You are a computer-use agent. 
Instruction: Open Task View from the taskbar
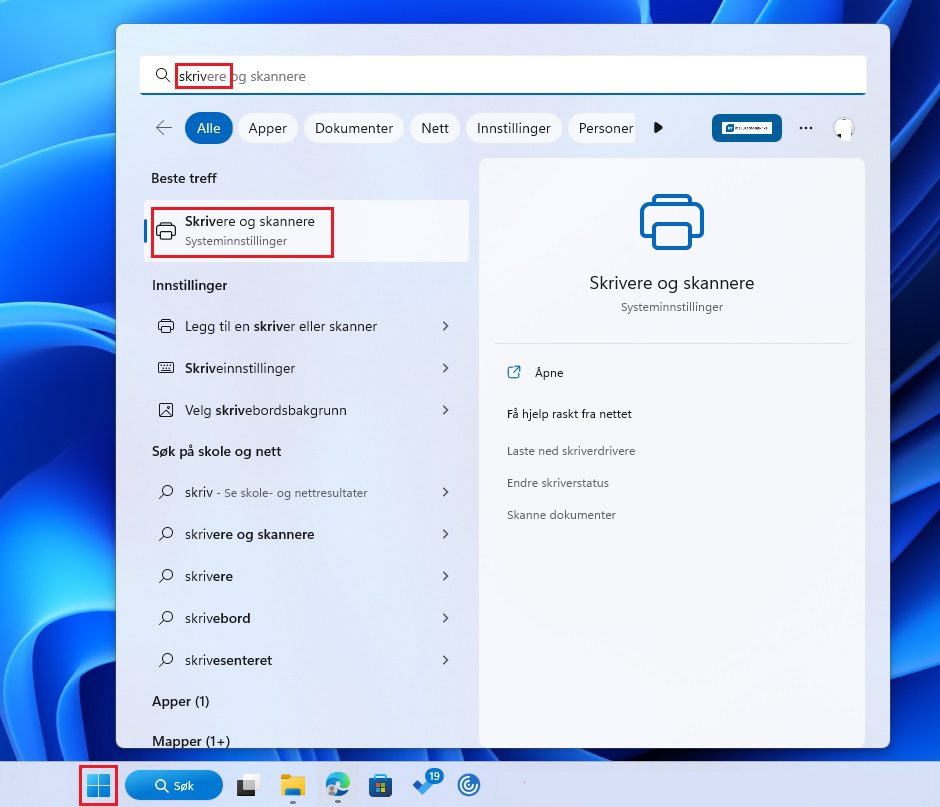click(248, 785)
